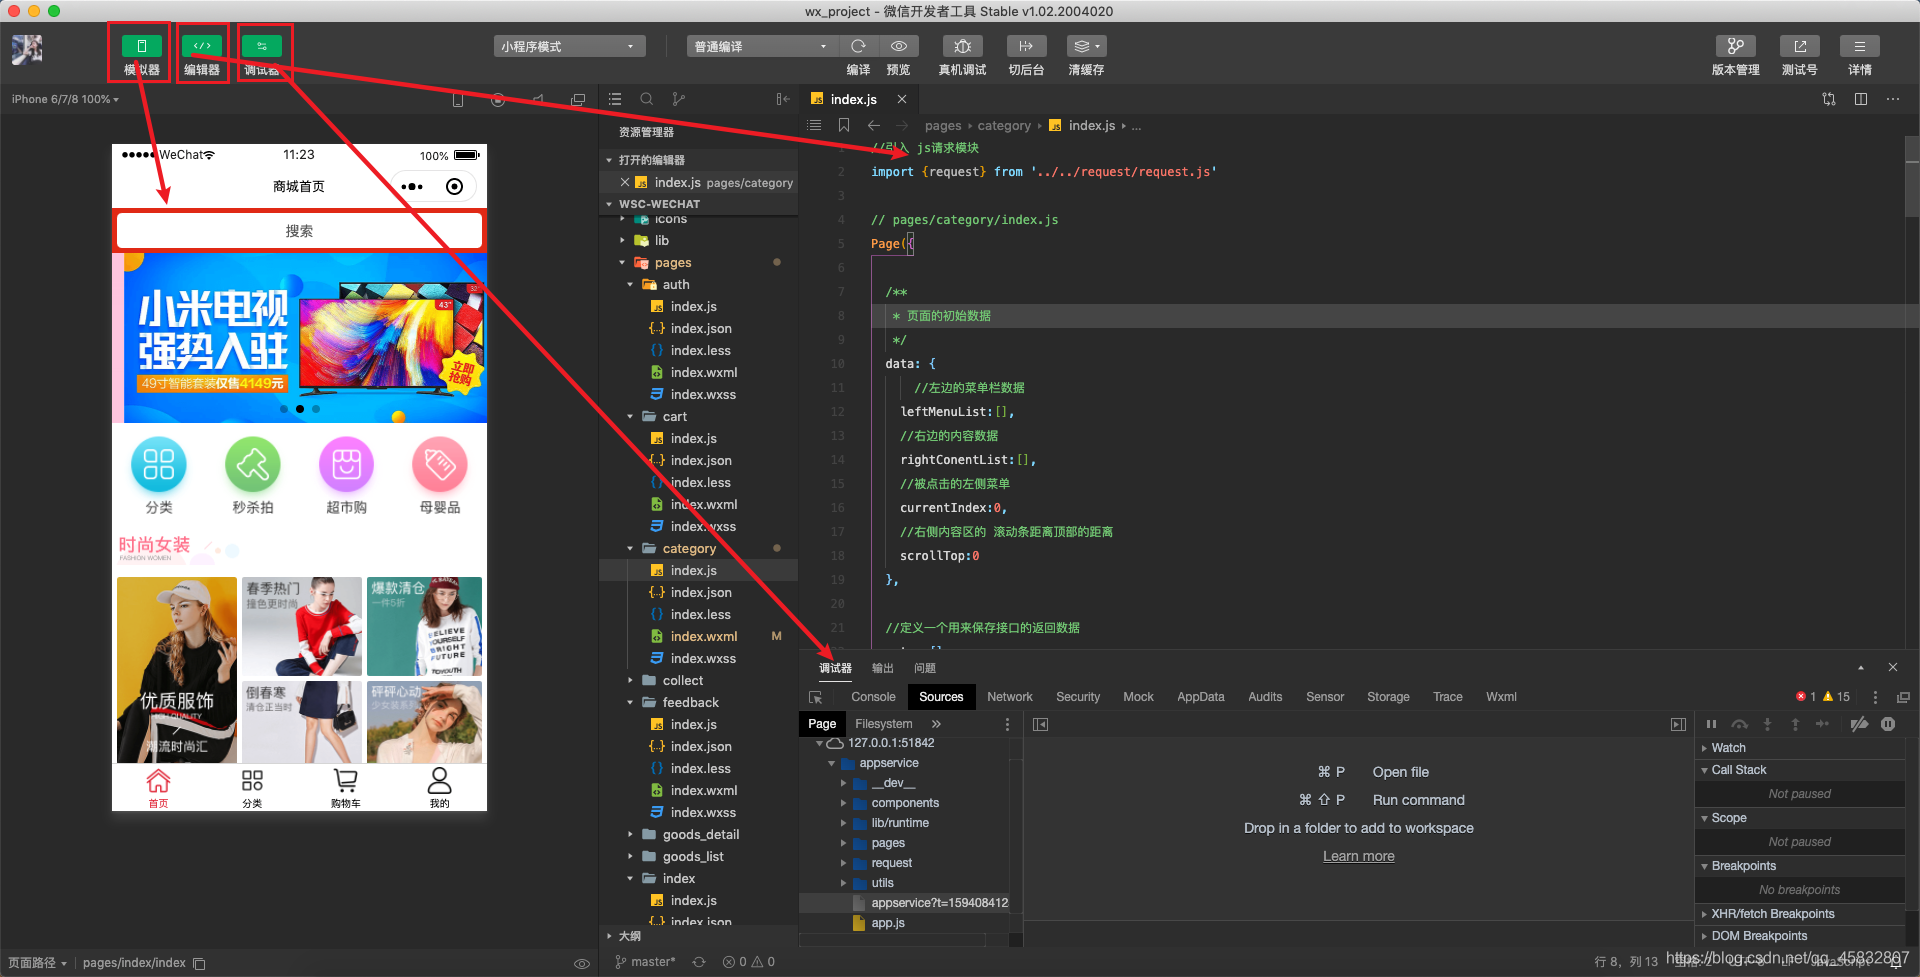Toggle deactivate breakpoints
The height and width of the screenshot is (977, 1920).
click(x=1859, y=724)
